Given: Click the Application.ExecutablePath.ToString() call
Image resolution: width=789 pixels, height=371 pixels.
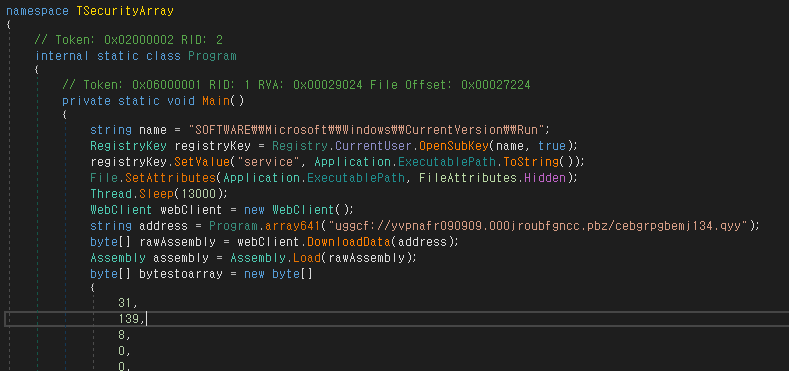Looking at the screenshot, I should pyautogui.click(x=444, y=162).
